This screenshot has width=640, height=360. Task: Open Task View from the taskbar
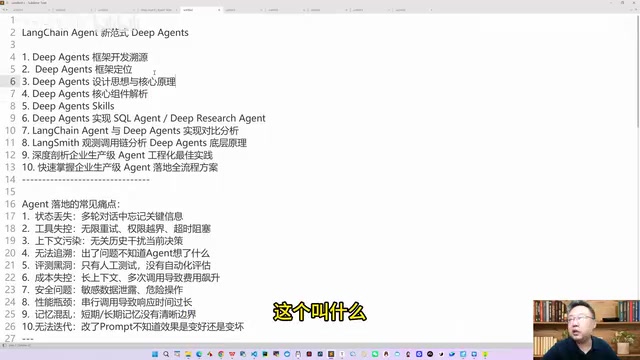177,354
